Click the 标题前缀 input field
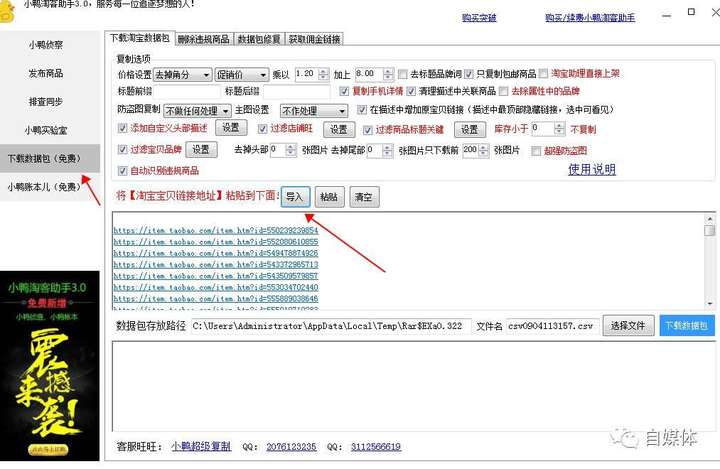The width and height of the screenshot is (720, 469). (x=186, y=91)
